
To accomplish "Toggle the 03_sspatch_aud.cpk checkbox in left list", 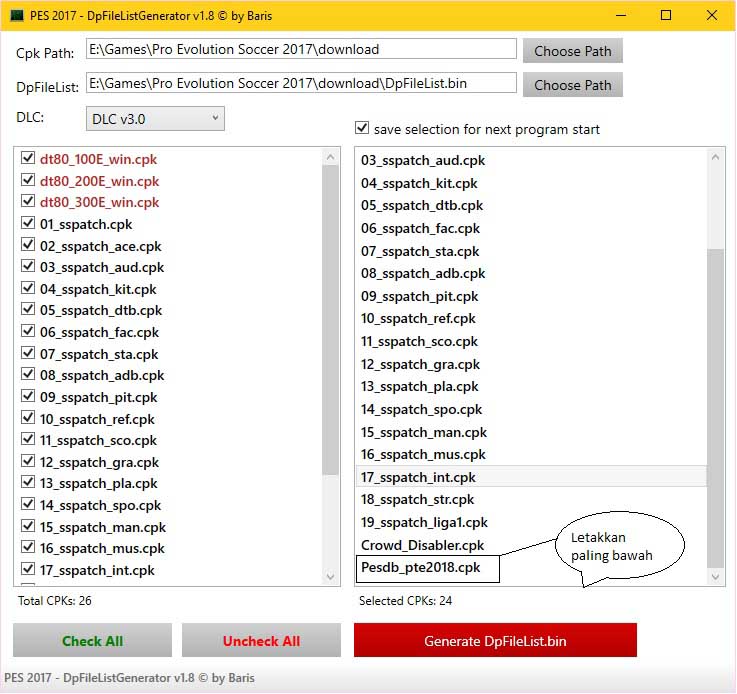I will [28, 266].
